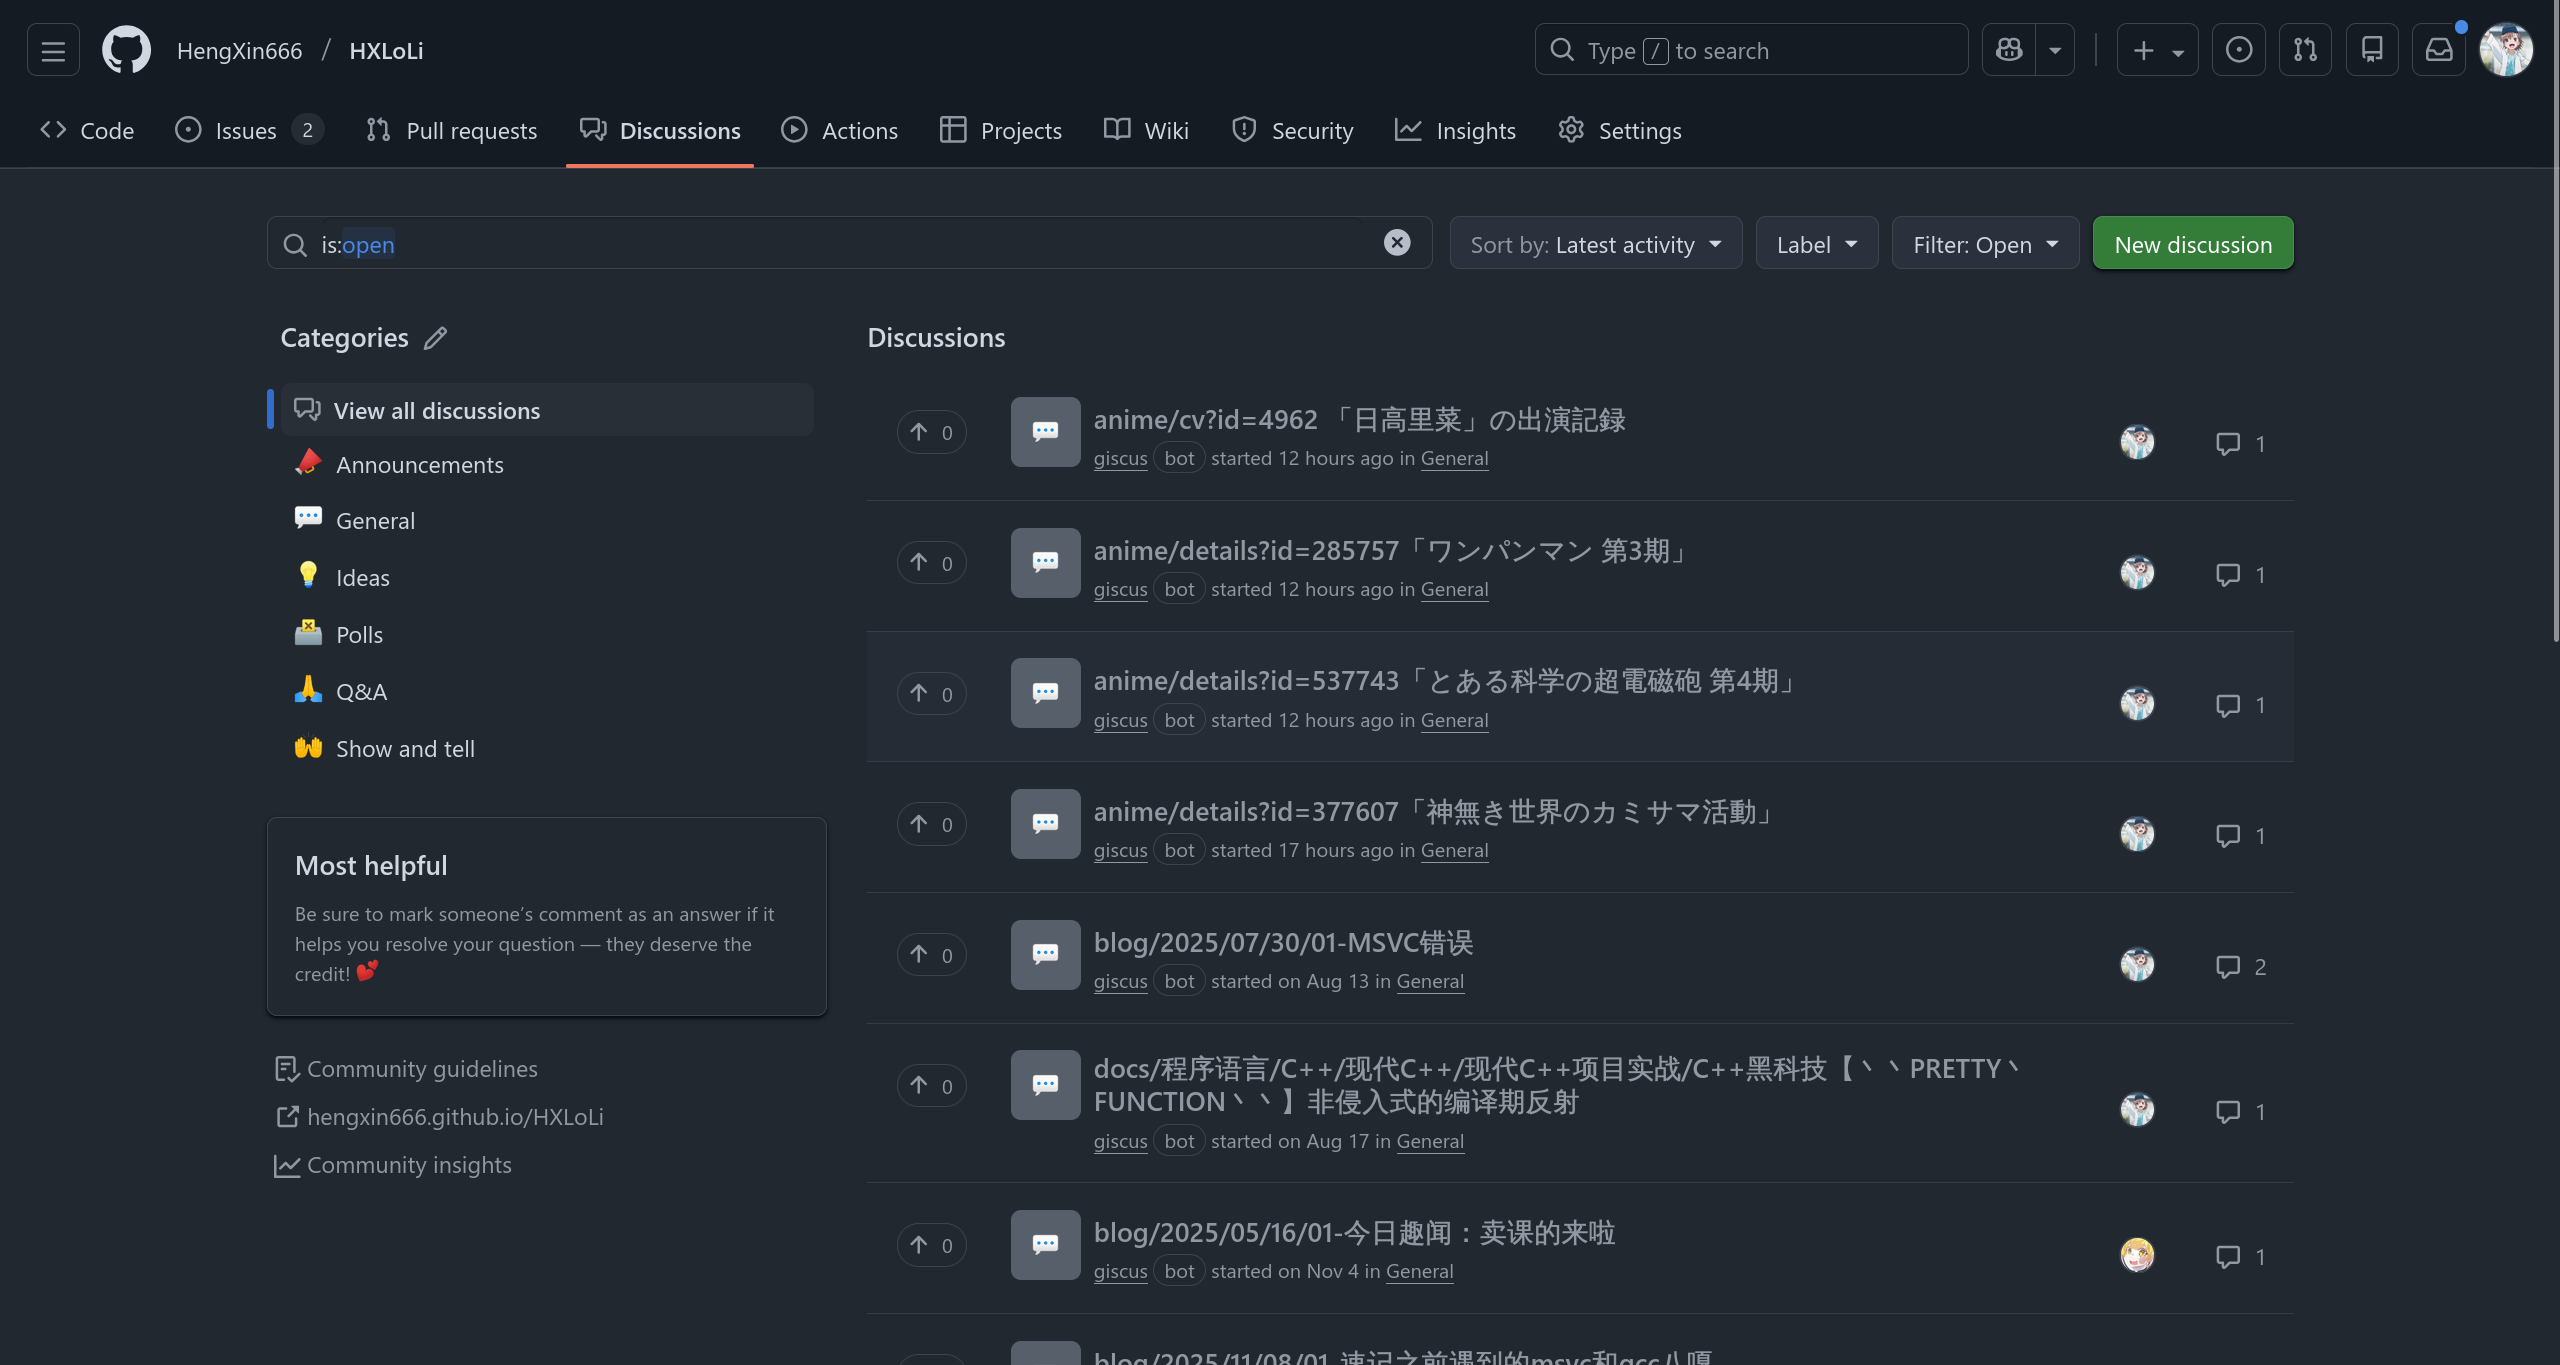This screenshot has width=2560, height=1365.
Task: Upvote the MSVC错误 blog discussion
Action: click(931, 955)
